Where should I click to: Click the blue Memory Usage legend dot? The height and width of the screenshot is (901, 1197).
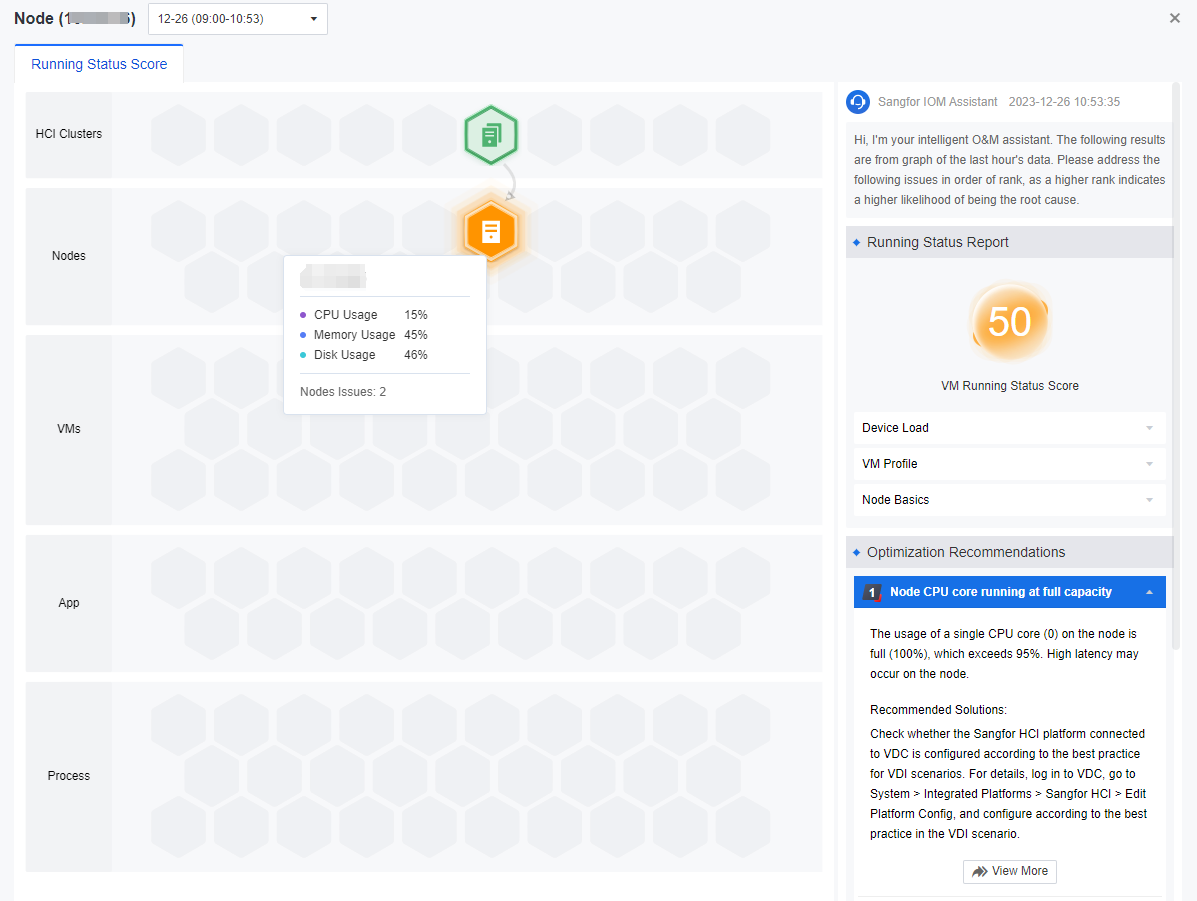pos(303,335)
